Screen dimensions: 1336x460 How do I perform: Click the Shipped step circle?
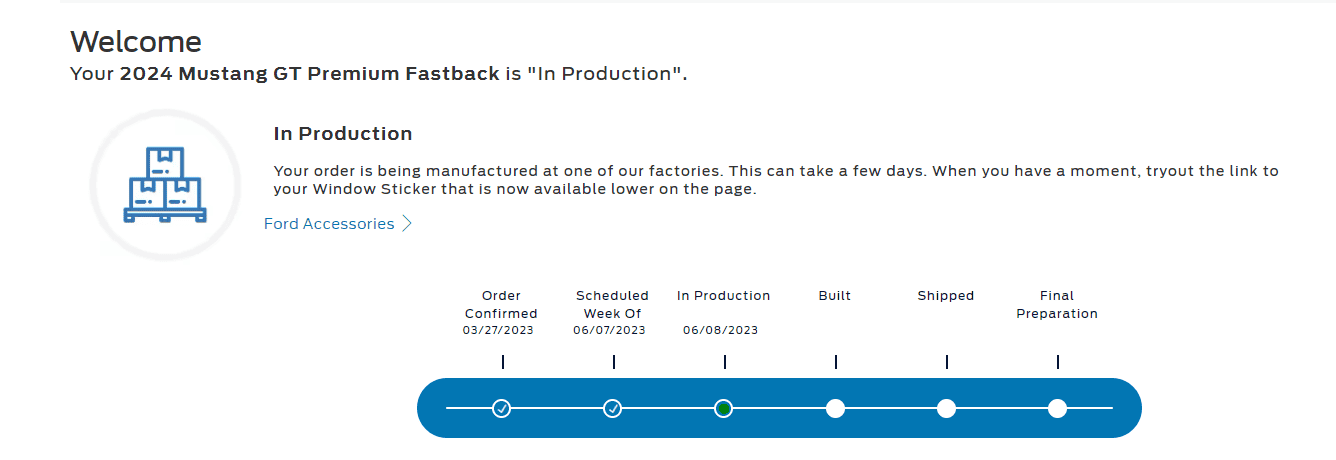tap(946, 408)
